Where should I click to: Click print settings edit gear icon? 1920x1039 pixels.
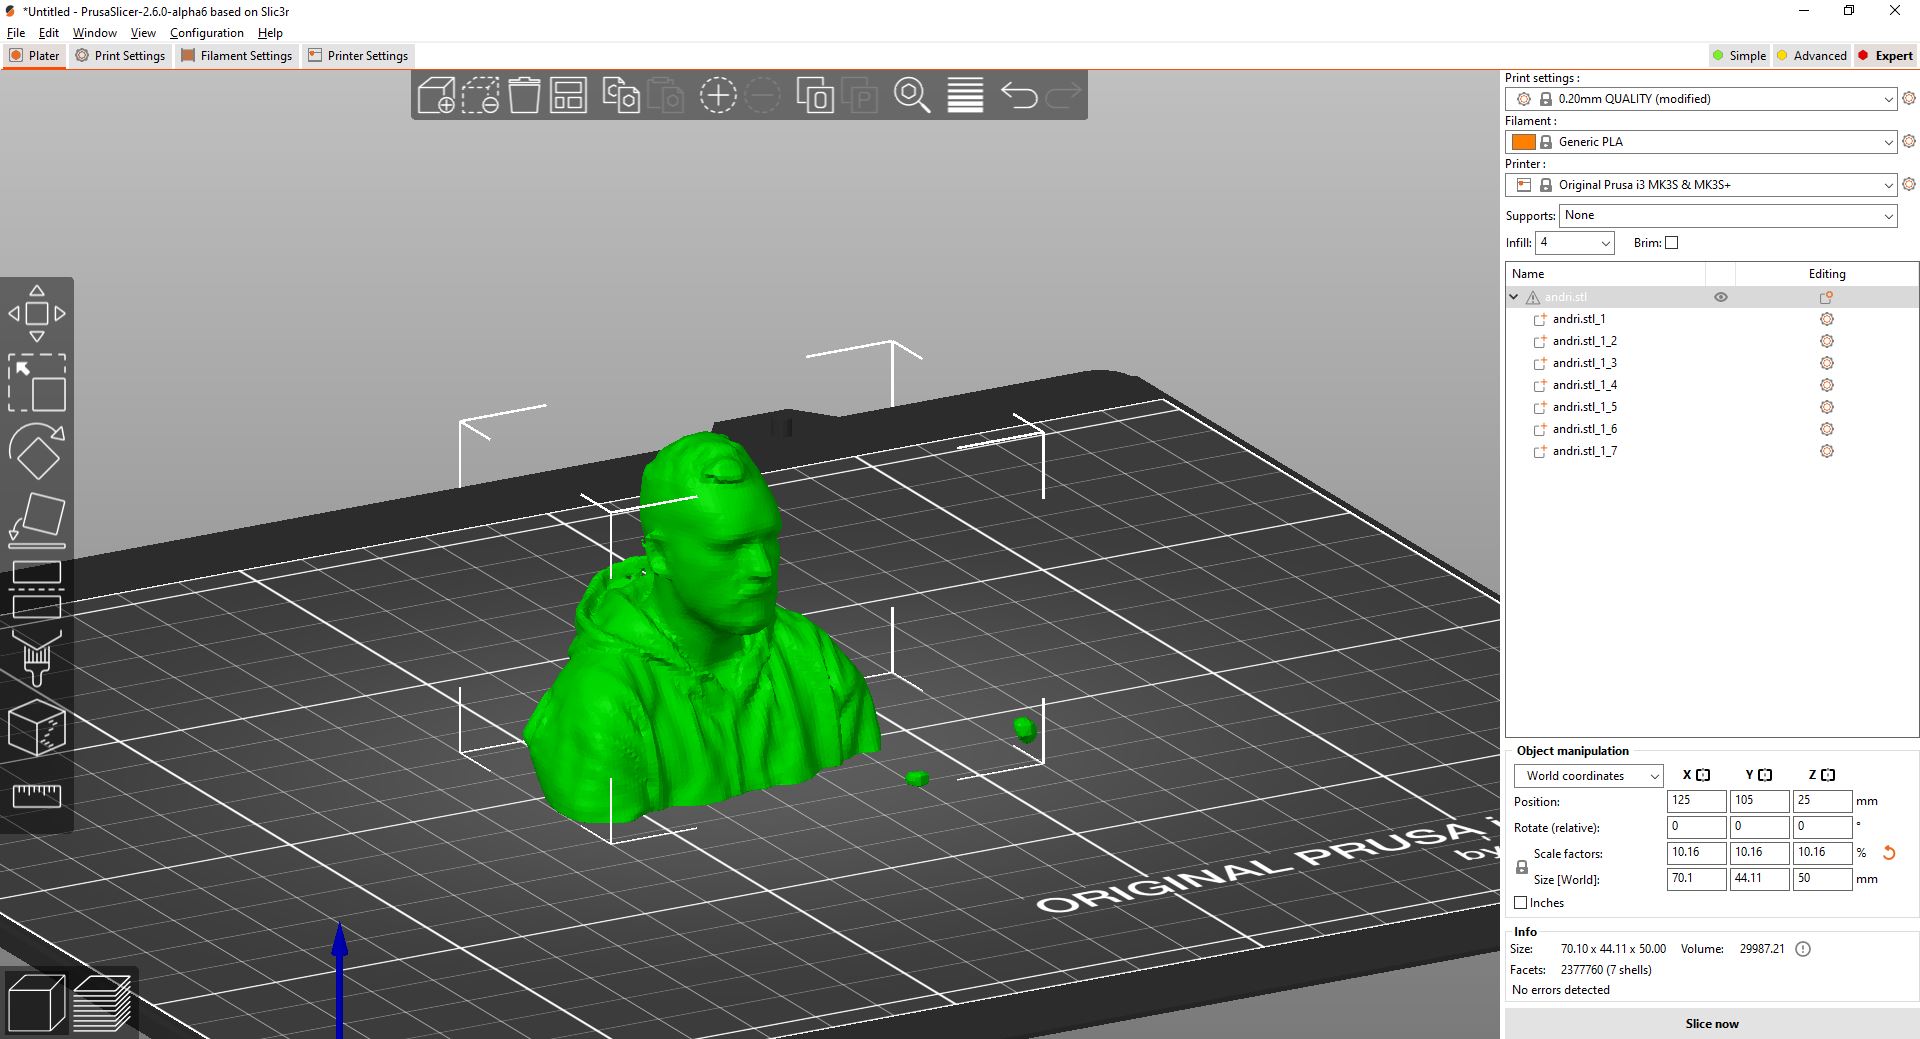(1908, 98)
